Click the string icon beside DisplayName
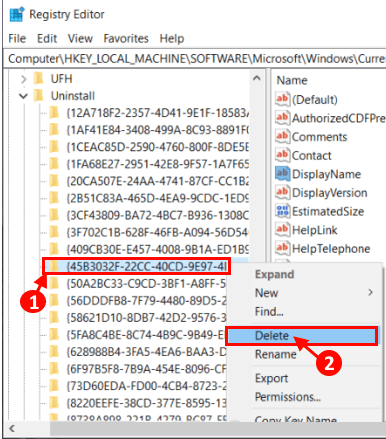This screenshot has width=386, height=439. pos(283,174)
